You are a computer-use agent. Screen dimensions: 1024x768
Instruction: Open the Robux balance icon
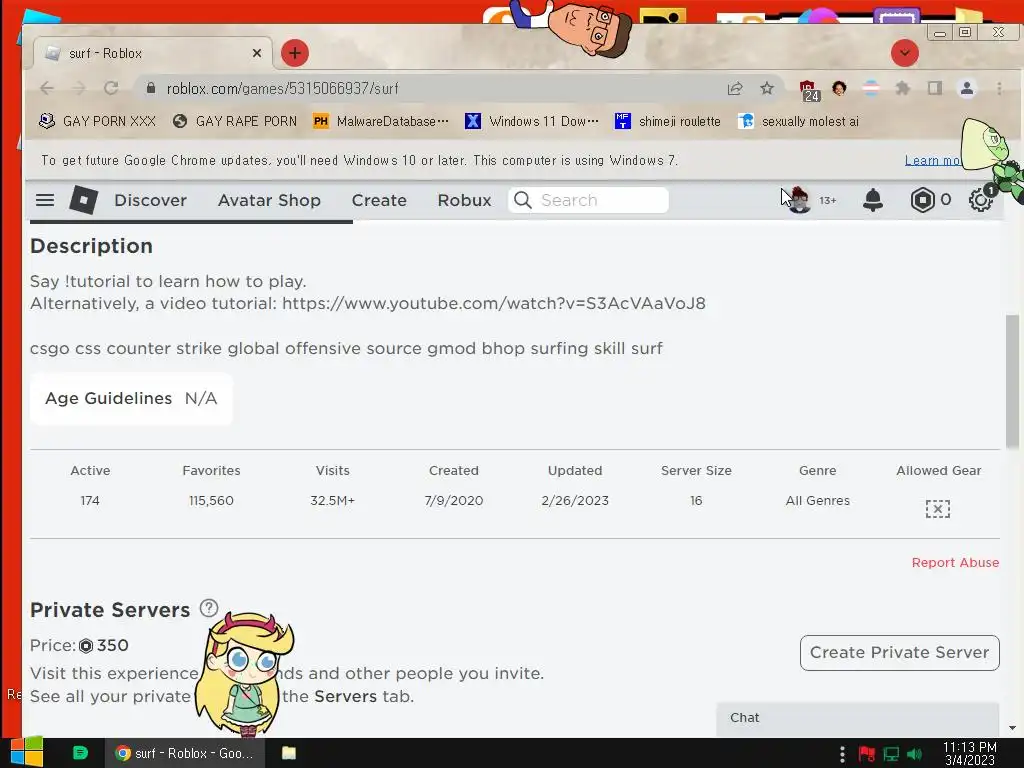[922, 200]
